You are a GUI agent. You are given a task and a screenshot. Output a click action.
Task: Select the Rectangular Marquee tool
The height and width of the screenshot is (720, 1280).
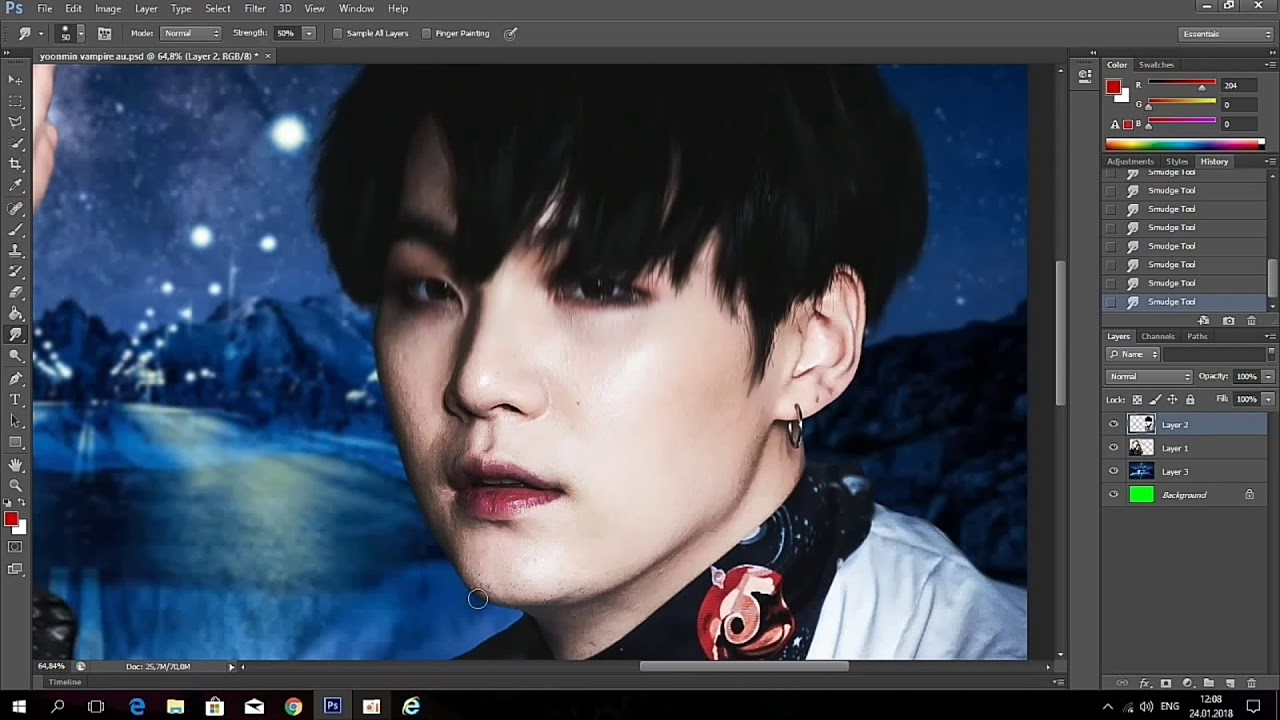pos(15,101)
